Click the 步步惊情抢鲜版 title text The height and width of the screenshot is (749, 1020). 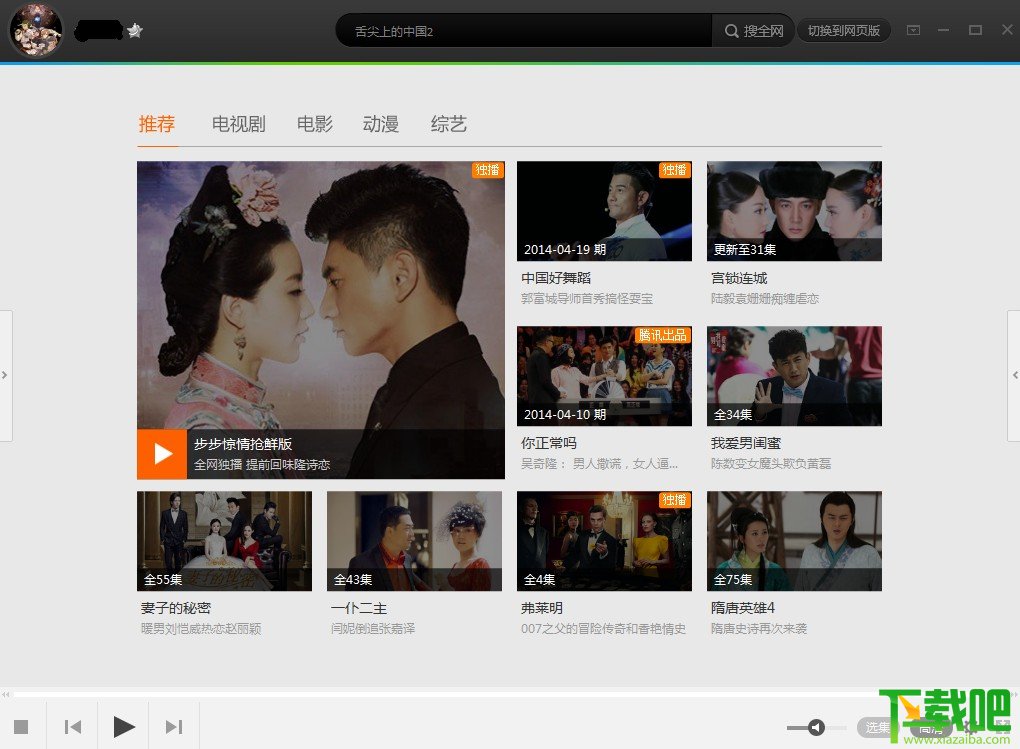243,444
